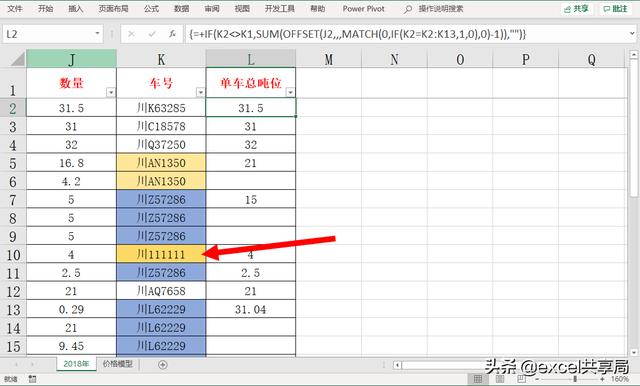Open filter dropdown for 车号 column
Image resolution: width=640 pixels, height=386 pixels.
tap(200, 93)
